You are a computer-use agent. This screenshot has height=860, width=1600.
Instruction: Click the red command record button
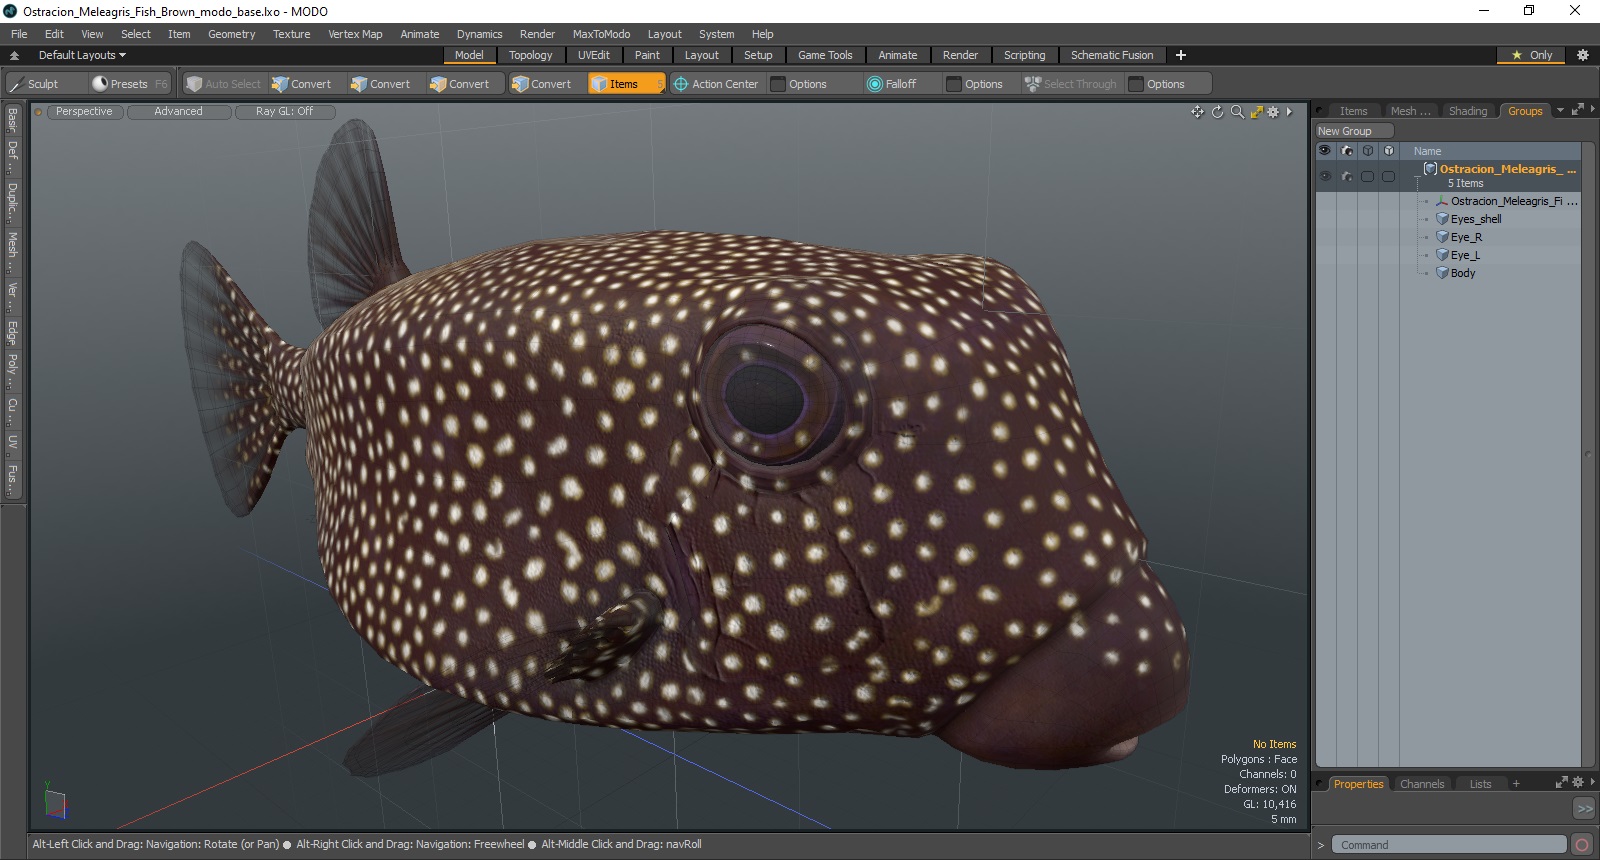(1581, 845)
